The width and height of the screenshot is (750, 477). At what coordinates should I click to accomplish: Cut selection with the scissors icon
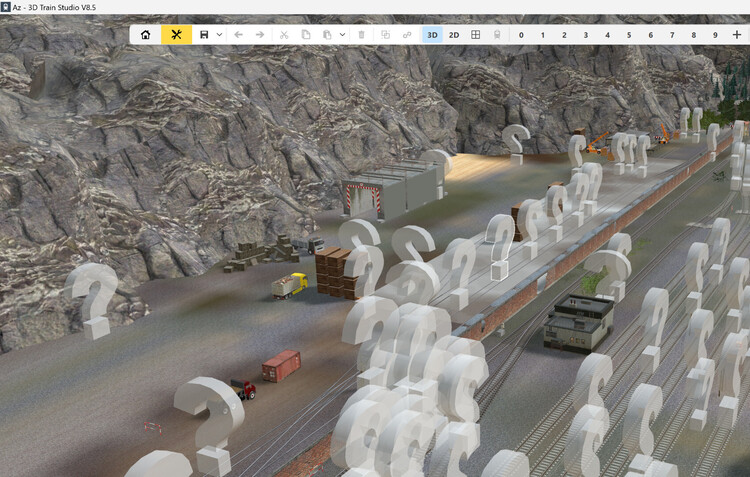[284, 35]
